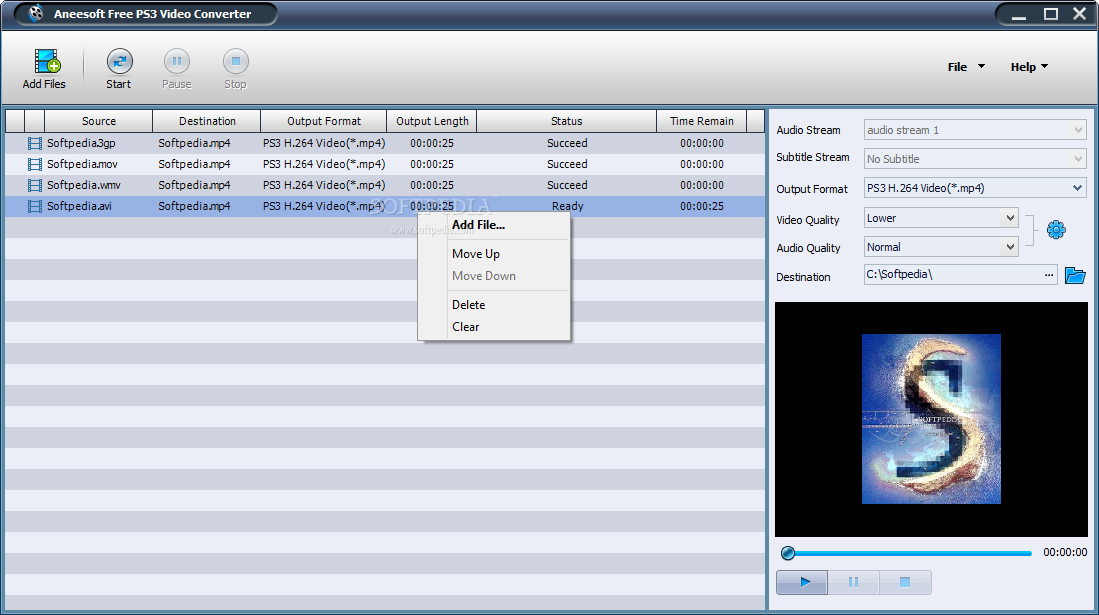This screenshot has width=1099, height=615.
Task: Click Softpedia.avi time remain 00:00:25
Action: [702, 206]
